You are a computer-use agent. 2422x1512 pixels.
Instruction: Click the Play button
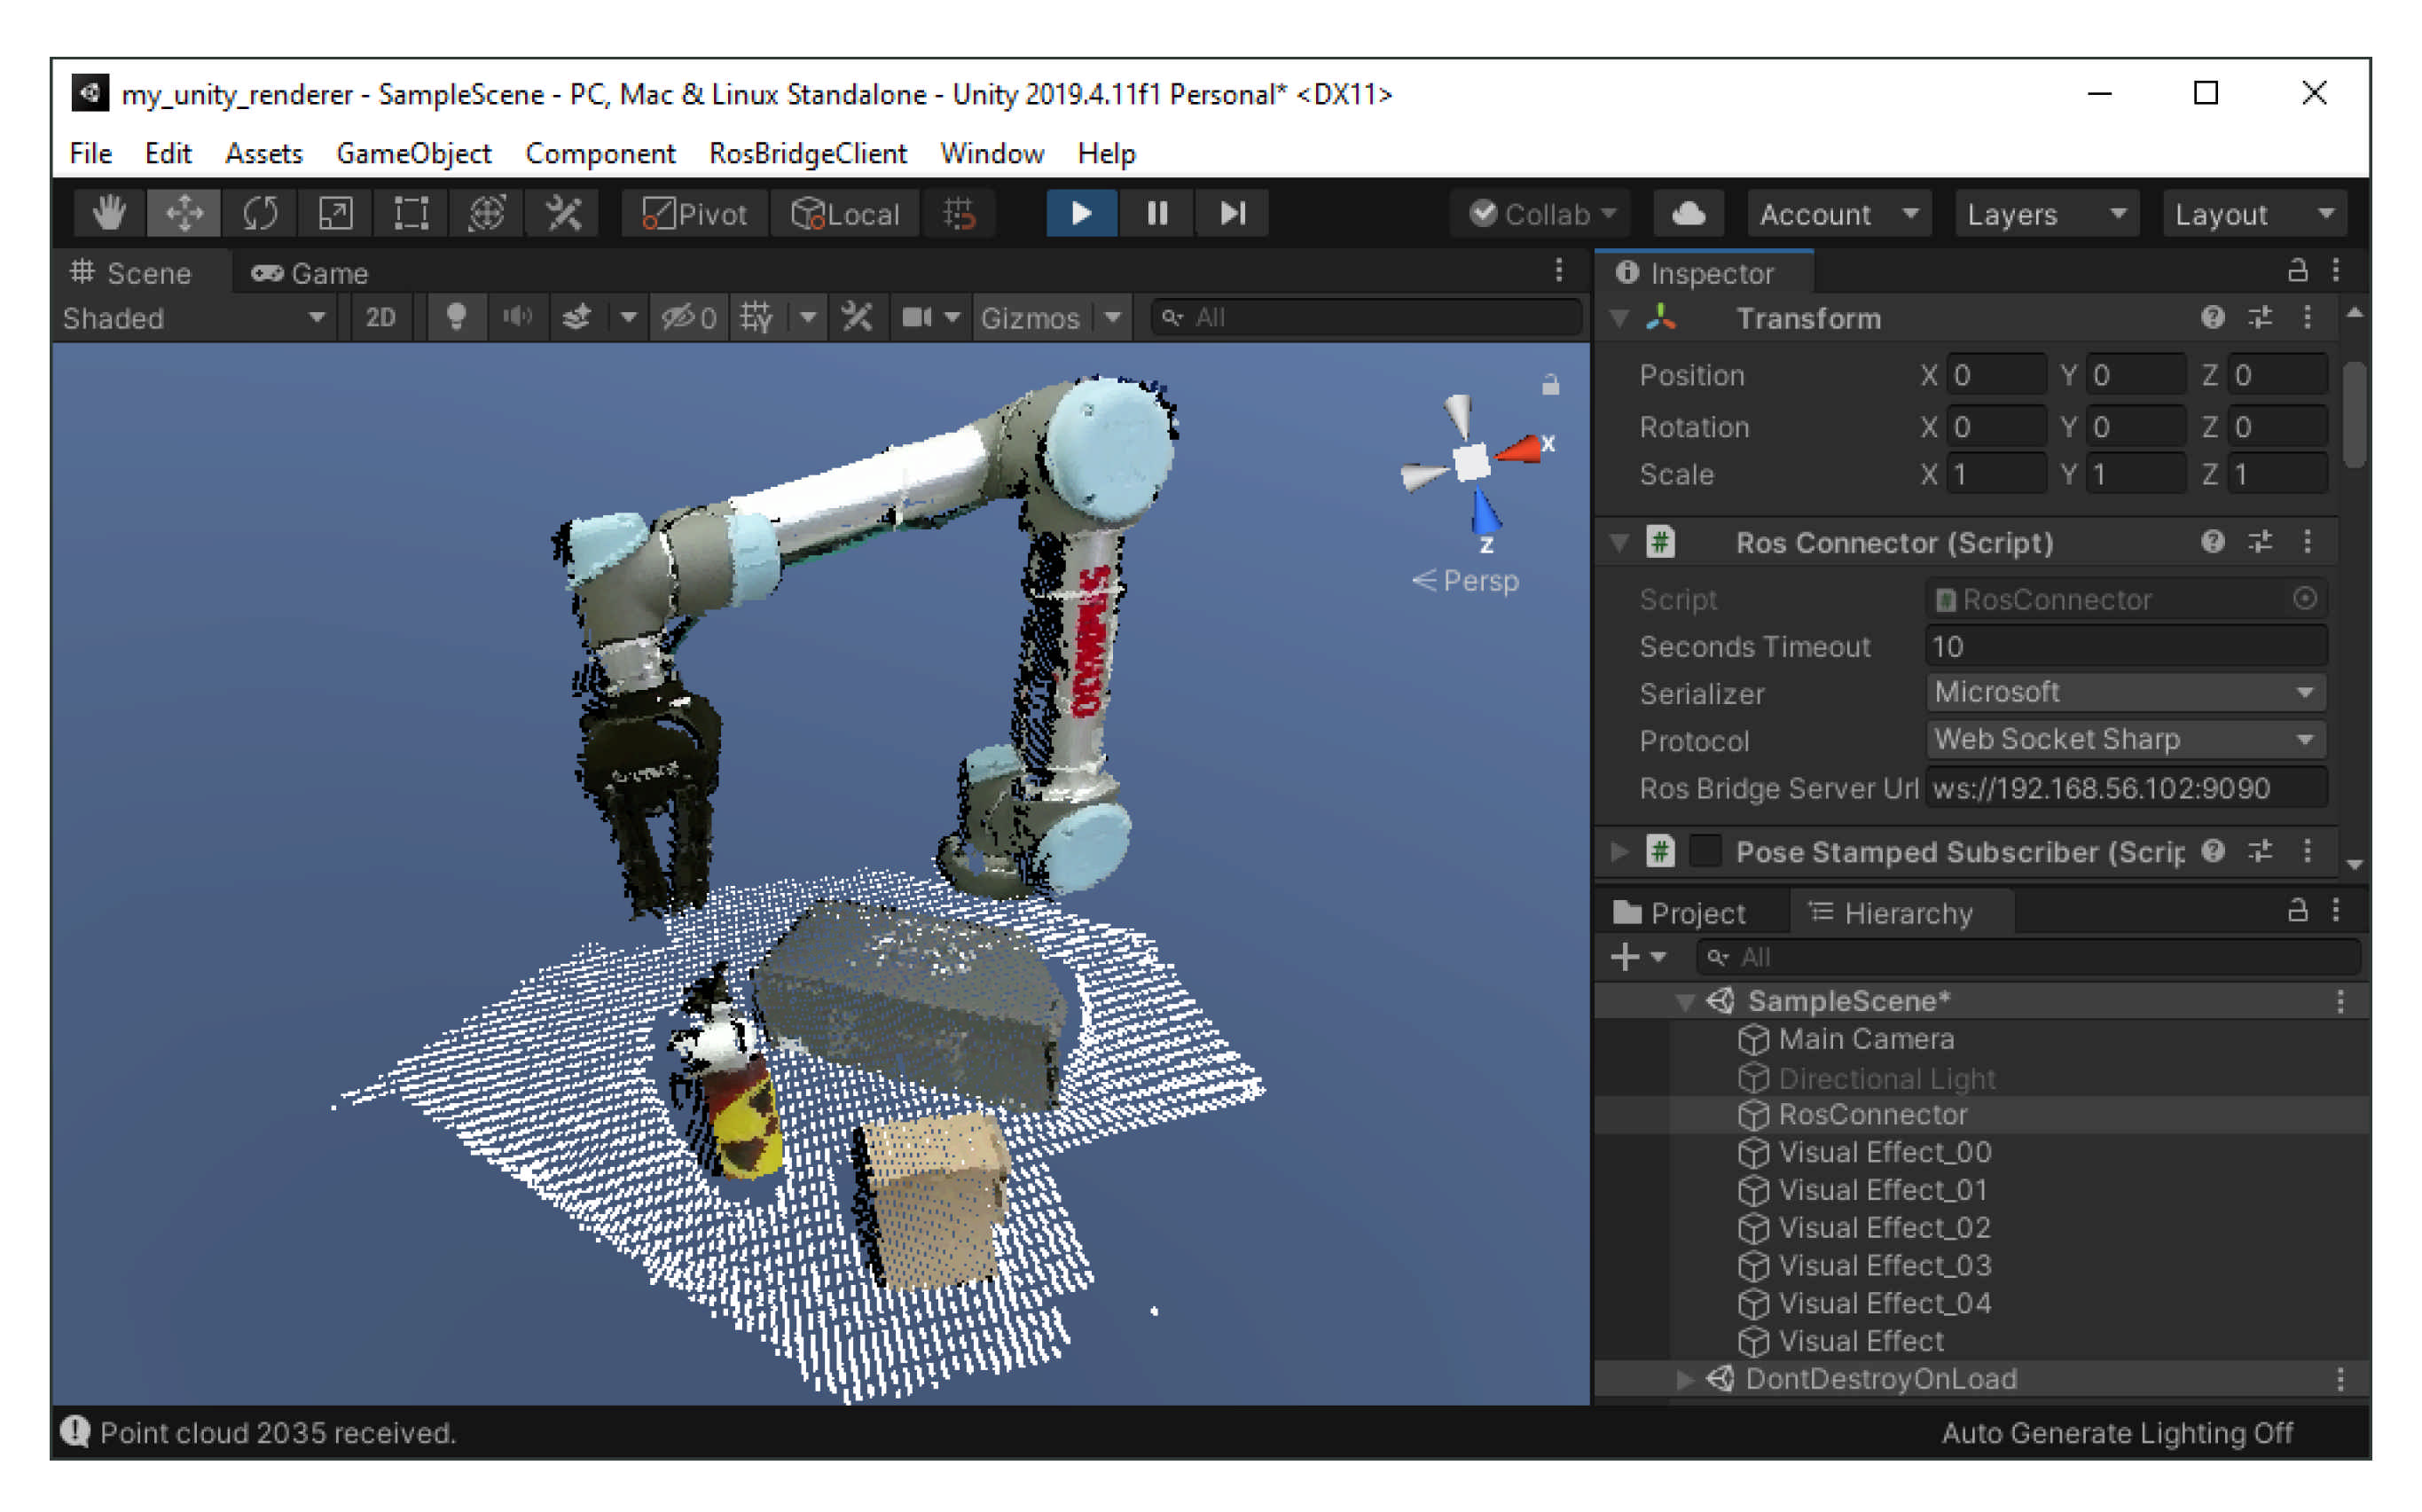[1082, 214]
